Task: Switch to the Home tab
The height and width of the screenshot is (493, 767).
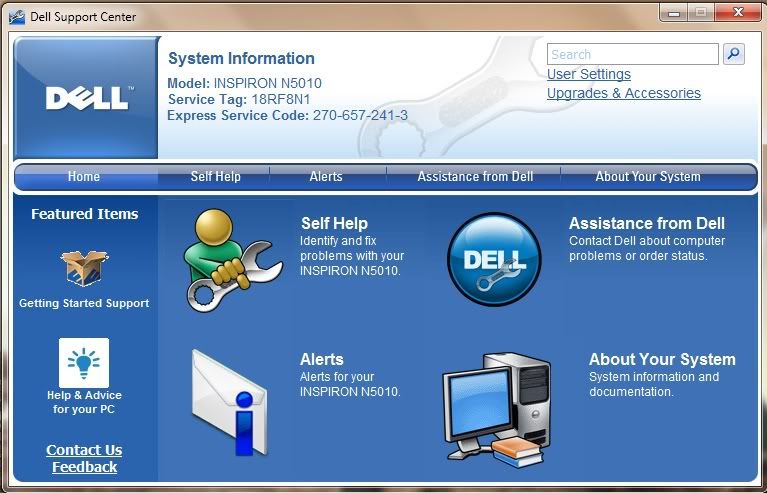Action: 84,177
